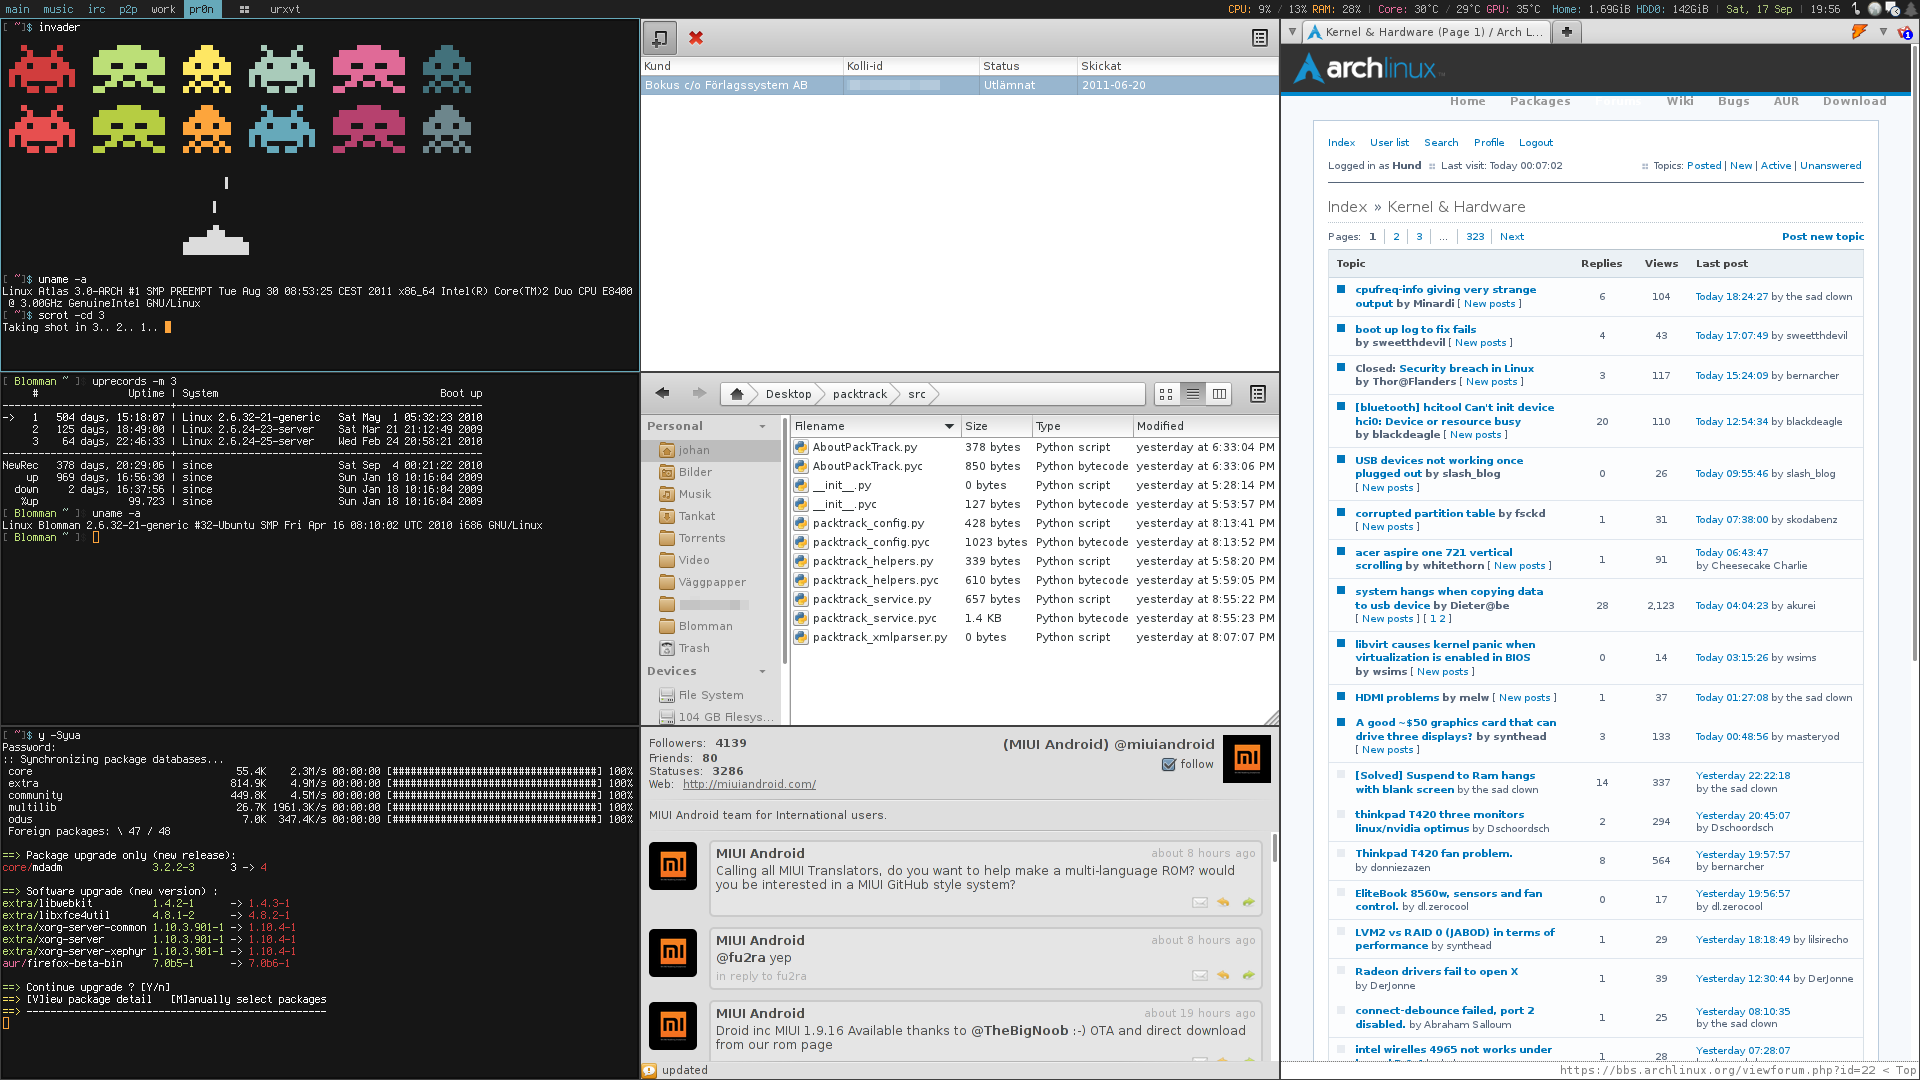Click the page 2 button on Arch forum
The width and height of the screenshot is (1920, 1080).
1395,236
